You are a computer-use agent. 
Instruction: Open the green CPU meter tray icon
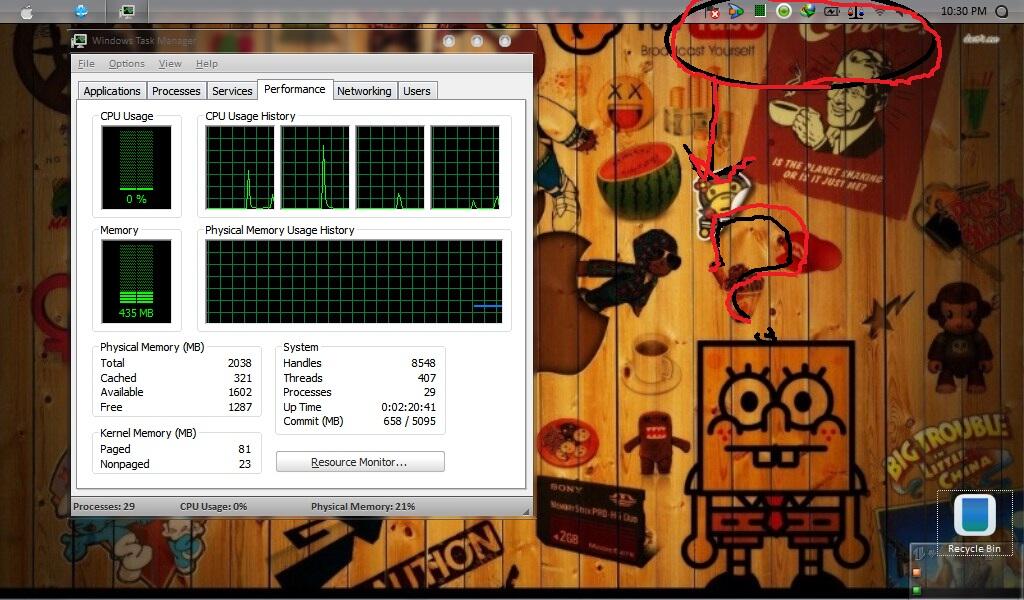pos(760,10)
